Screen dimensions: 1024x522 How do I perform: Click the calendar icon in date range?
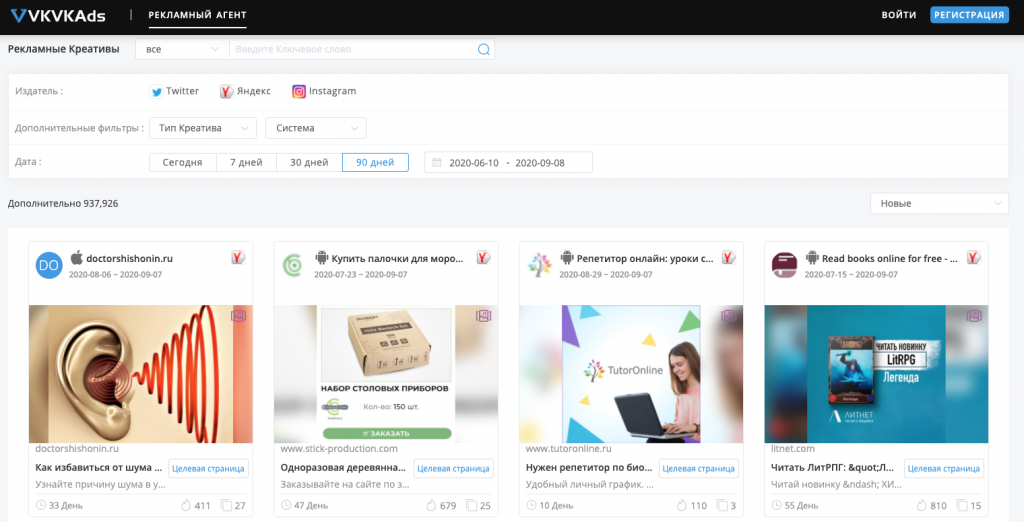(x=437, y=163)
